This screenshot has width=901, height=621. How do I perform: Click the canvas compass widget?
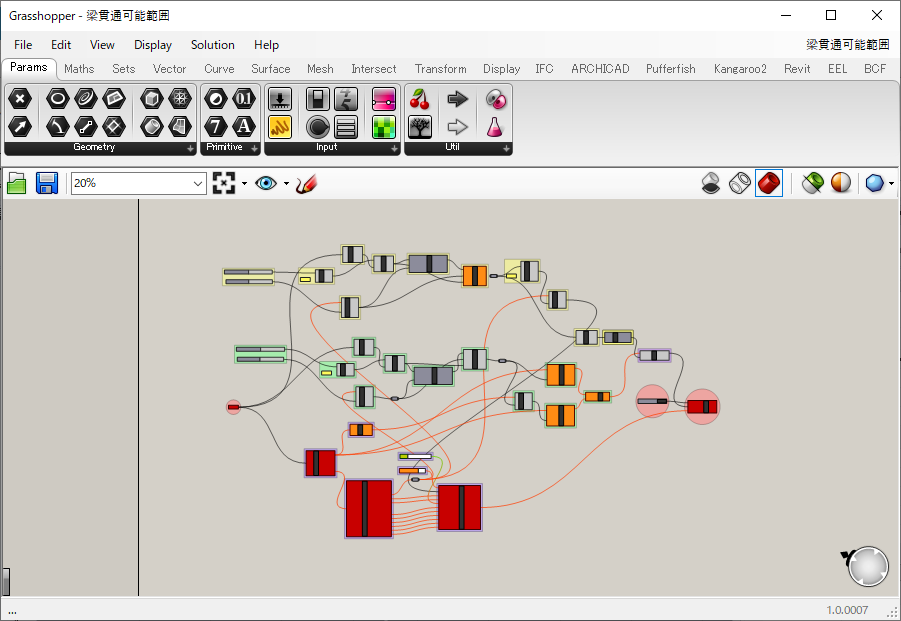tap(868, 566)
